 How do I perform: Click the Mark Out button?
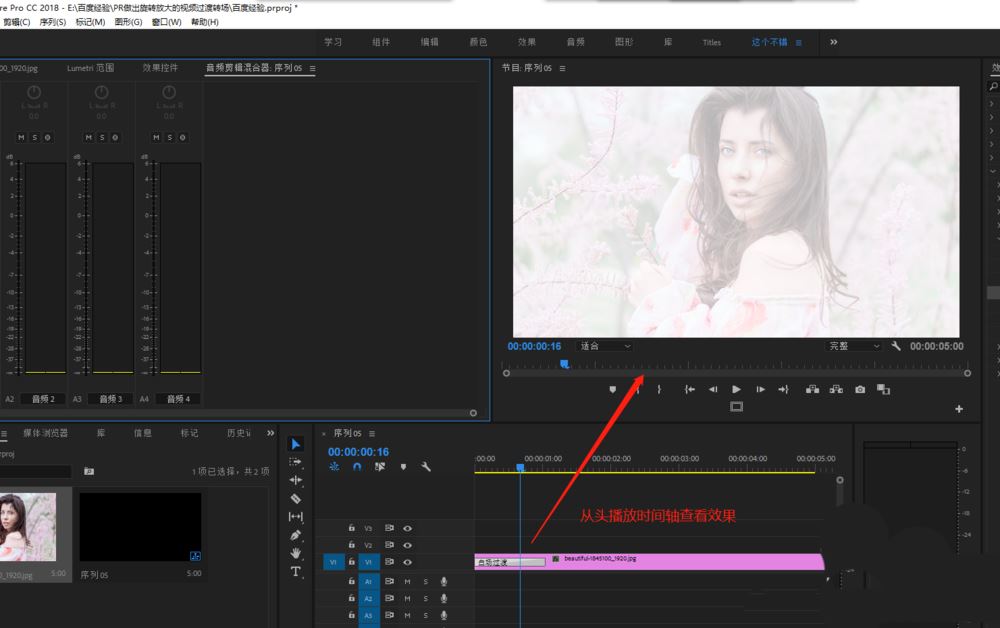coord(659,390)
